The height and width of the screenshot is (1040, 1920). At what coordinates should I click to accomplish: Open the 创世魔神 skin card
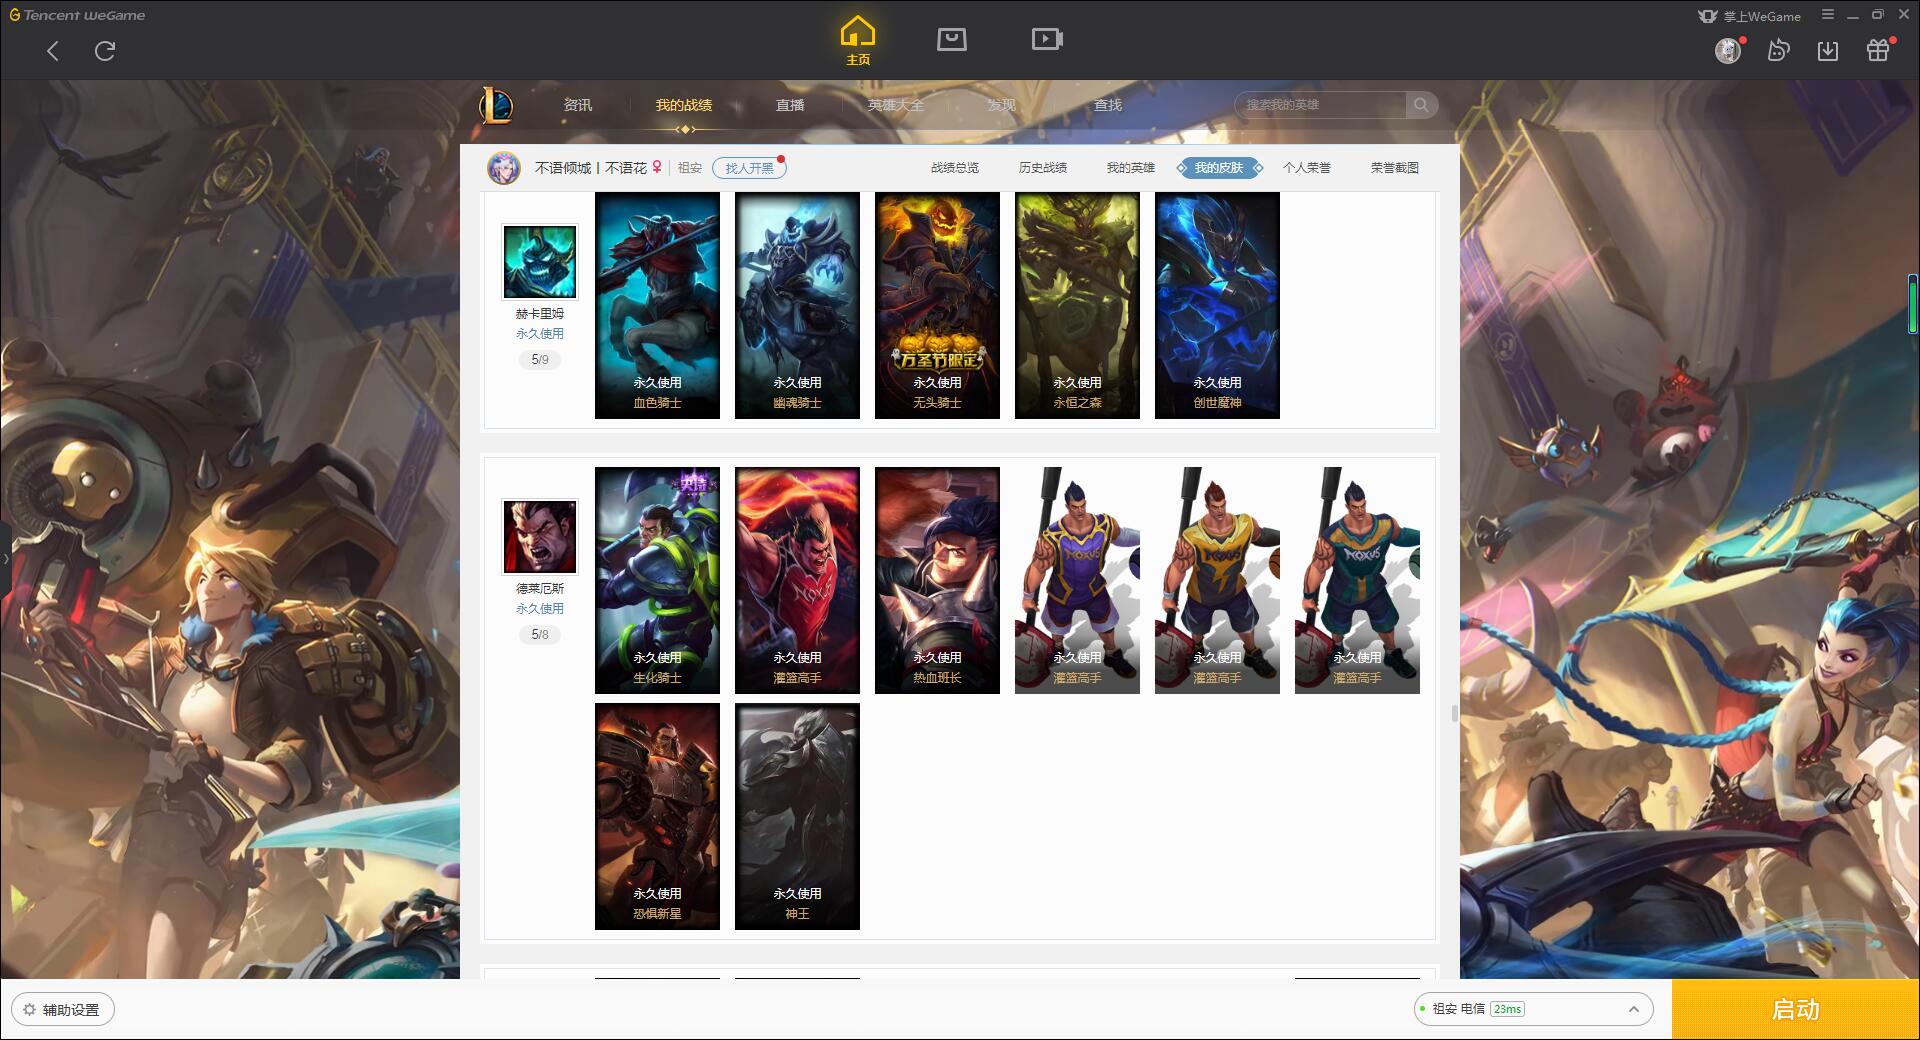pyautogui.click(x=1217, y=305)
